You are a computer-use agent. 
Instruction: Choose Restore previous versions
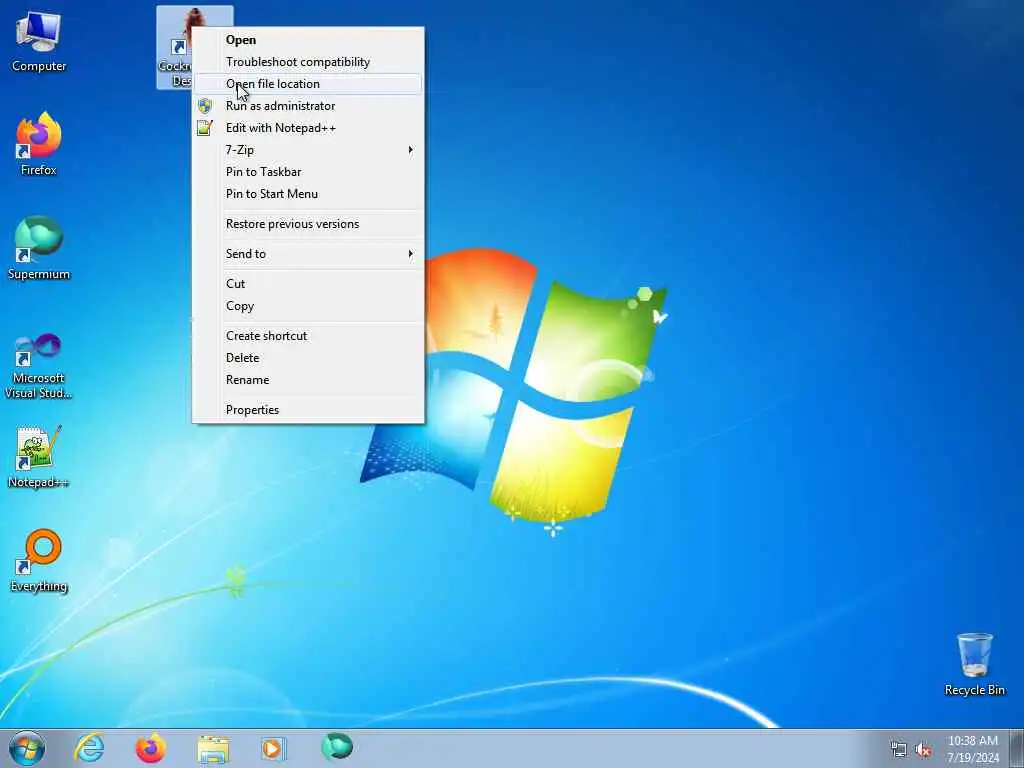(x=308, y=224)
